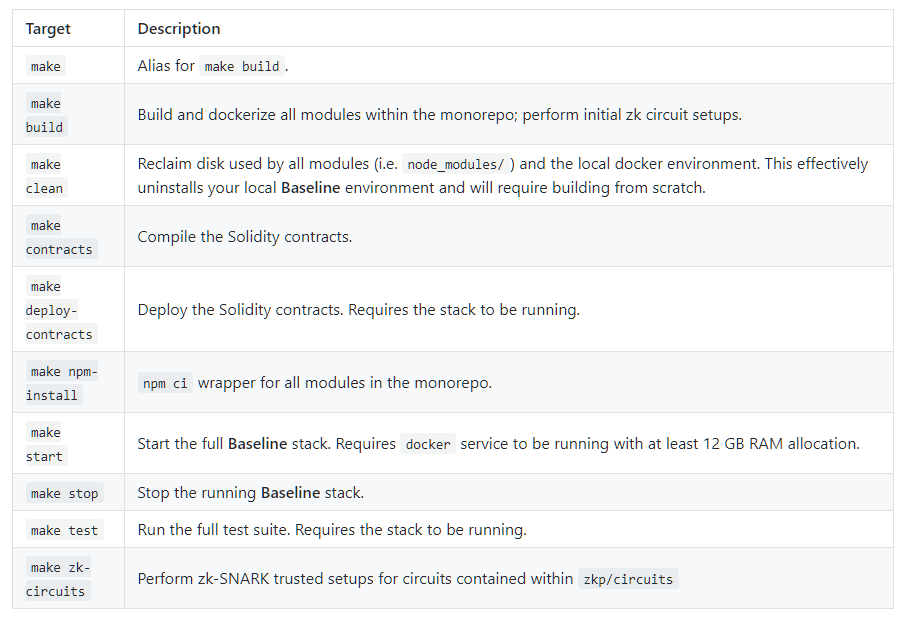
Task: Click the 'make zk-circuits' target code
Action: pyautogui.click(x=59, y=579)
